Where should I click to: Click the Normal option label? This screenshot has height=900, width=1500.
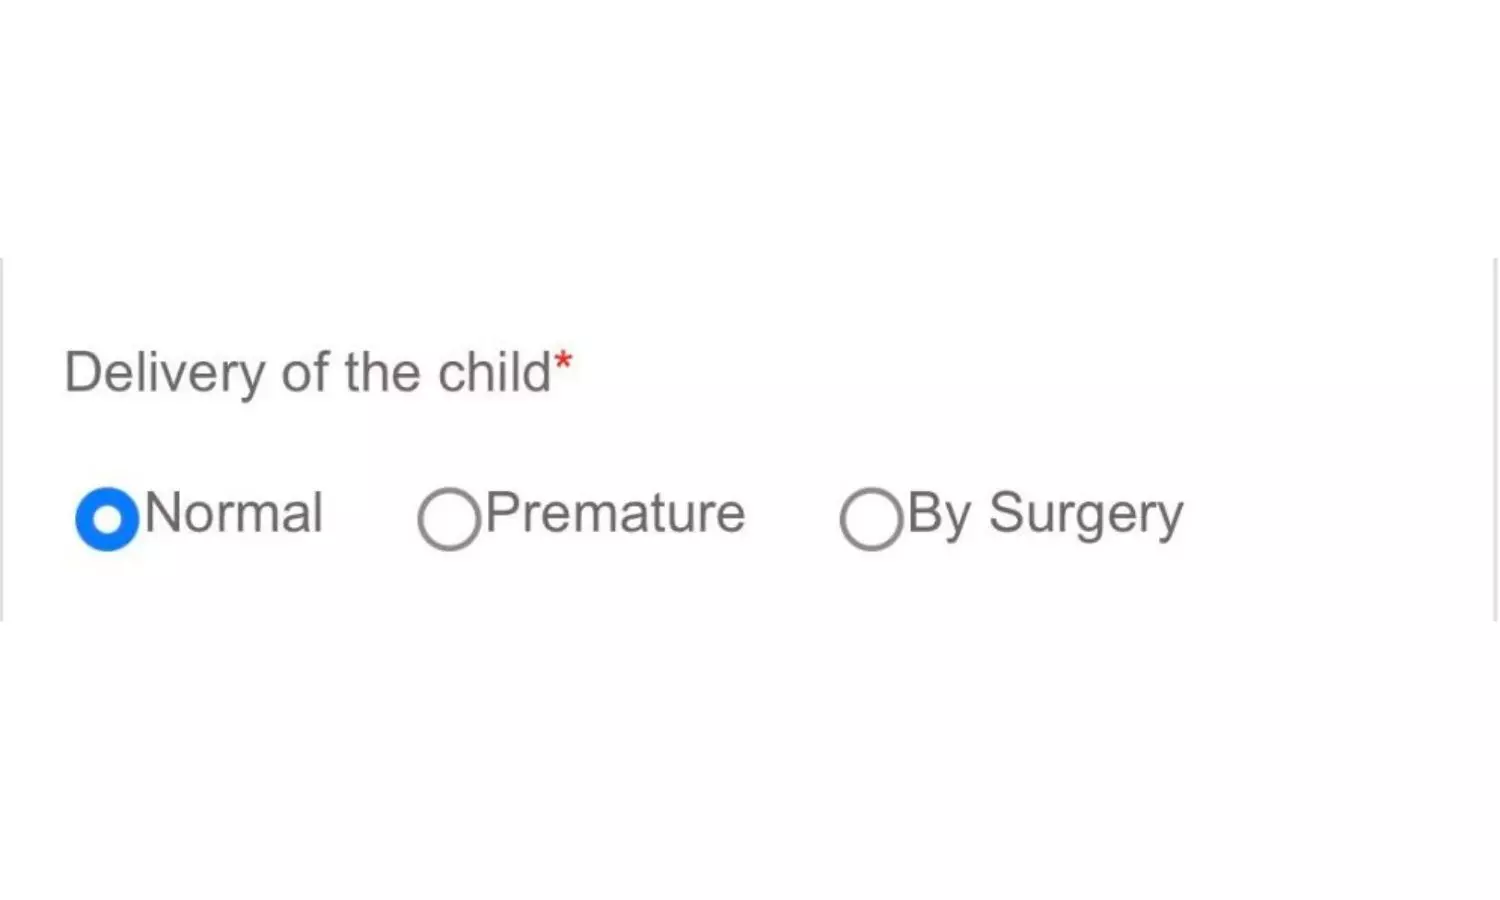tap(233, 514)
